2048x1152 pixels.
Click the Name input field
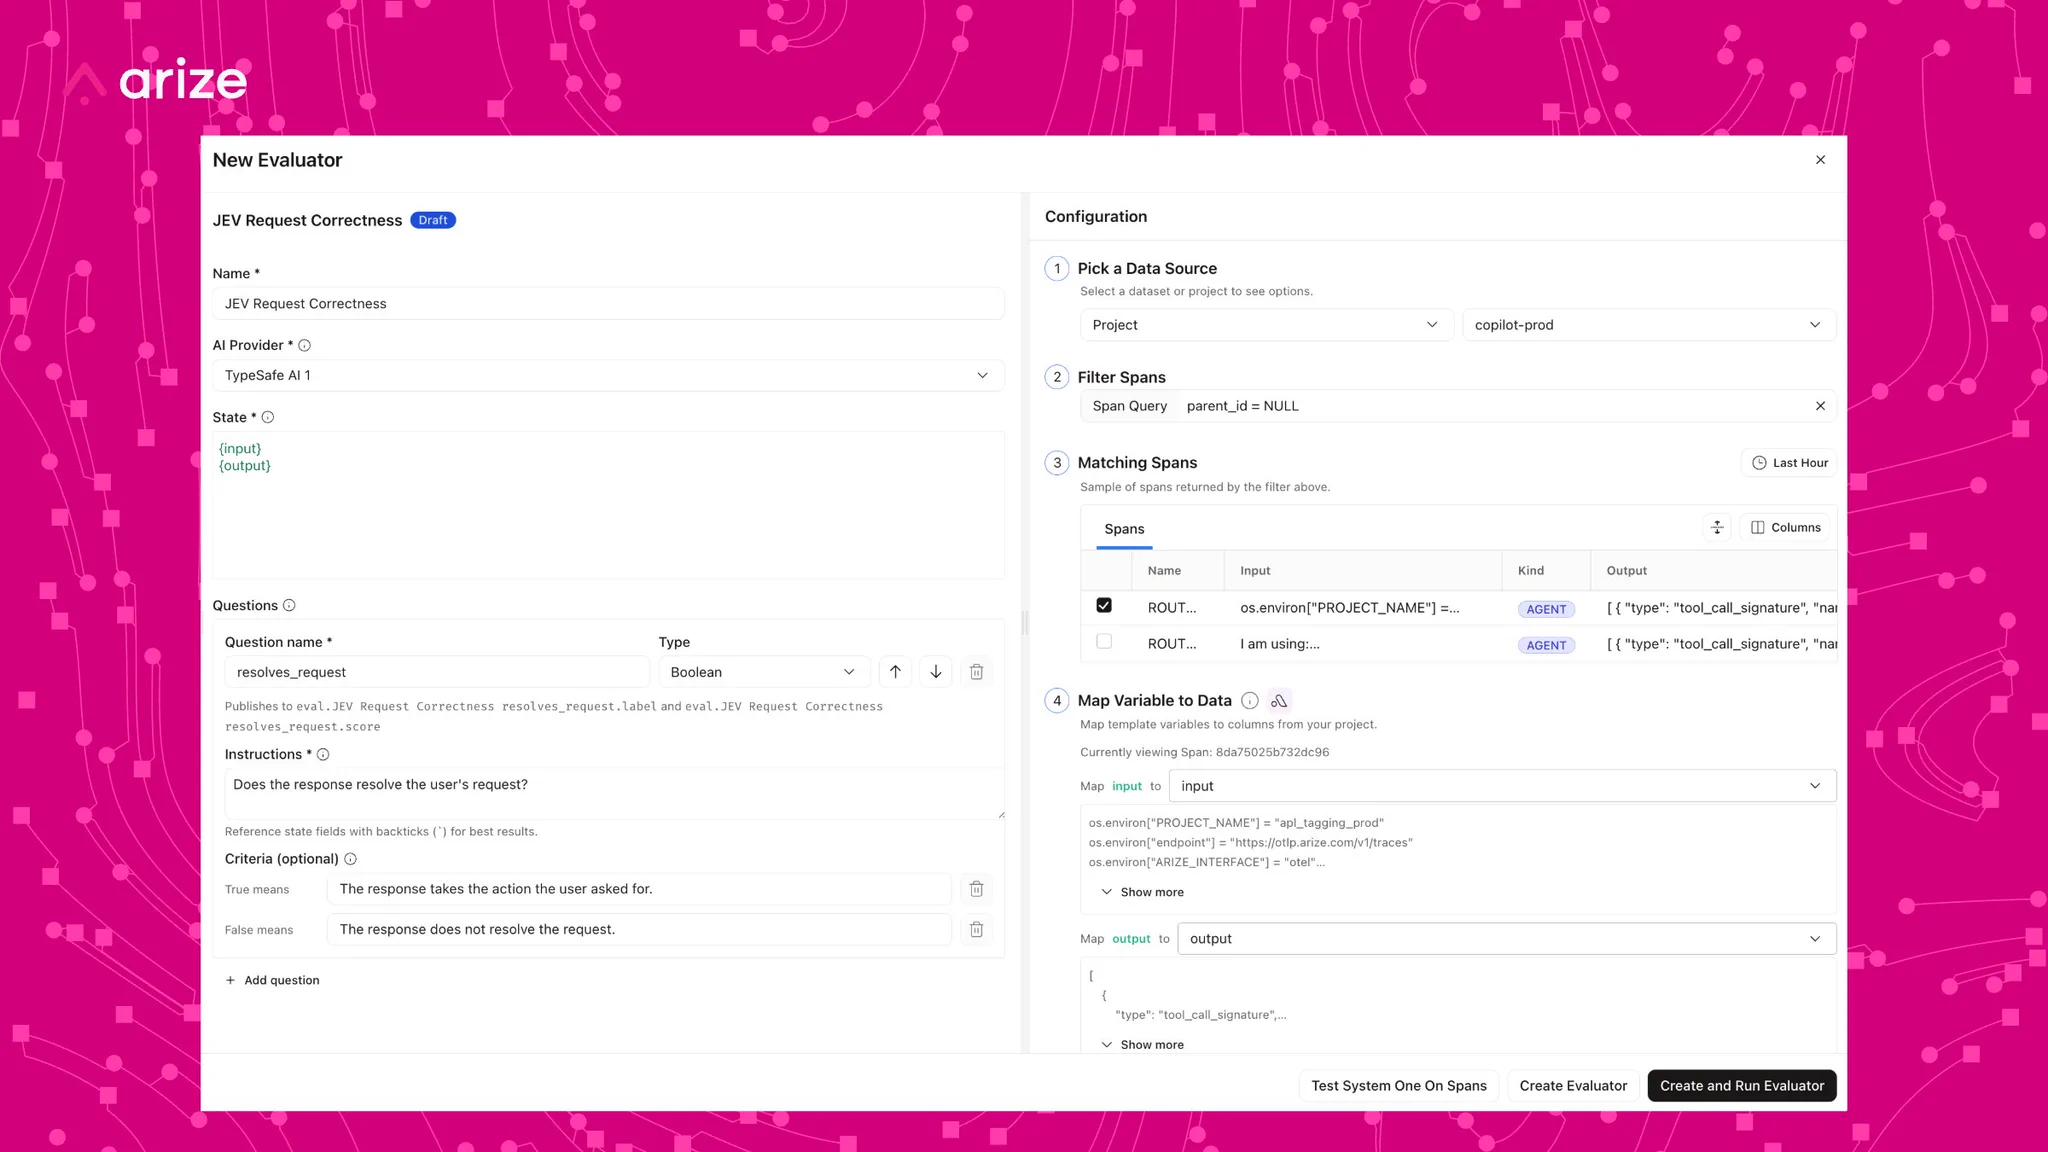[x=608, y=304]
